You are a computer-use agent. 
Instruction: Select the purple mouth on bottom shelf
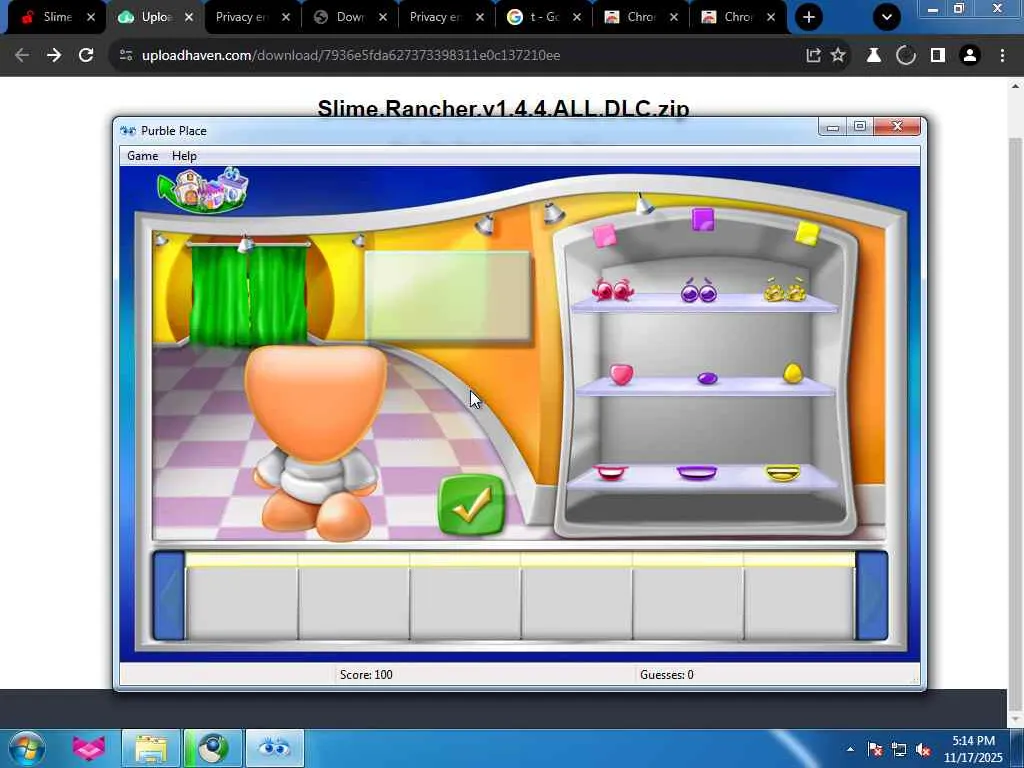[697, 472]
